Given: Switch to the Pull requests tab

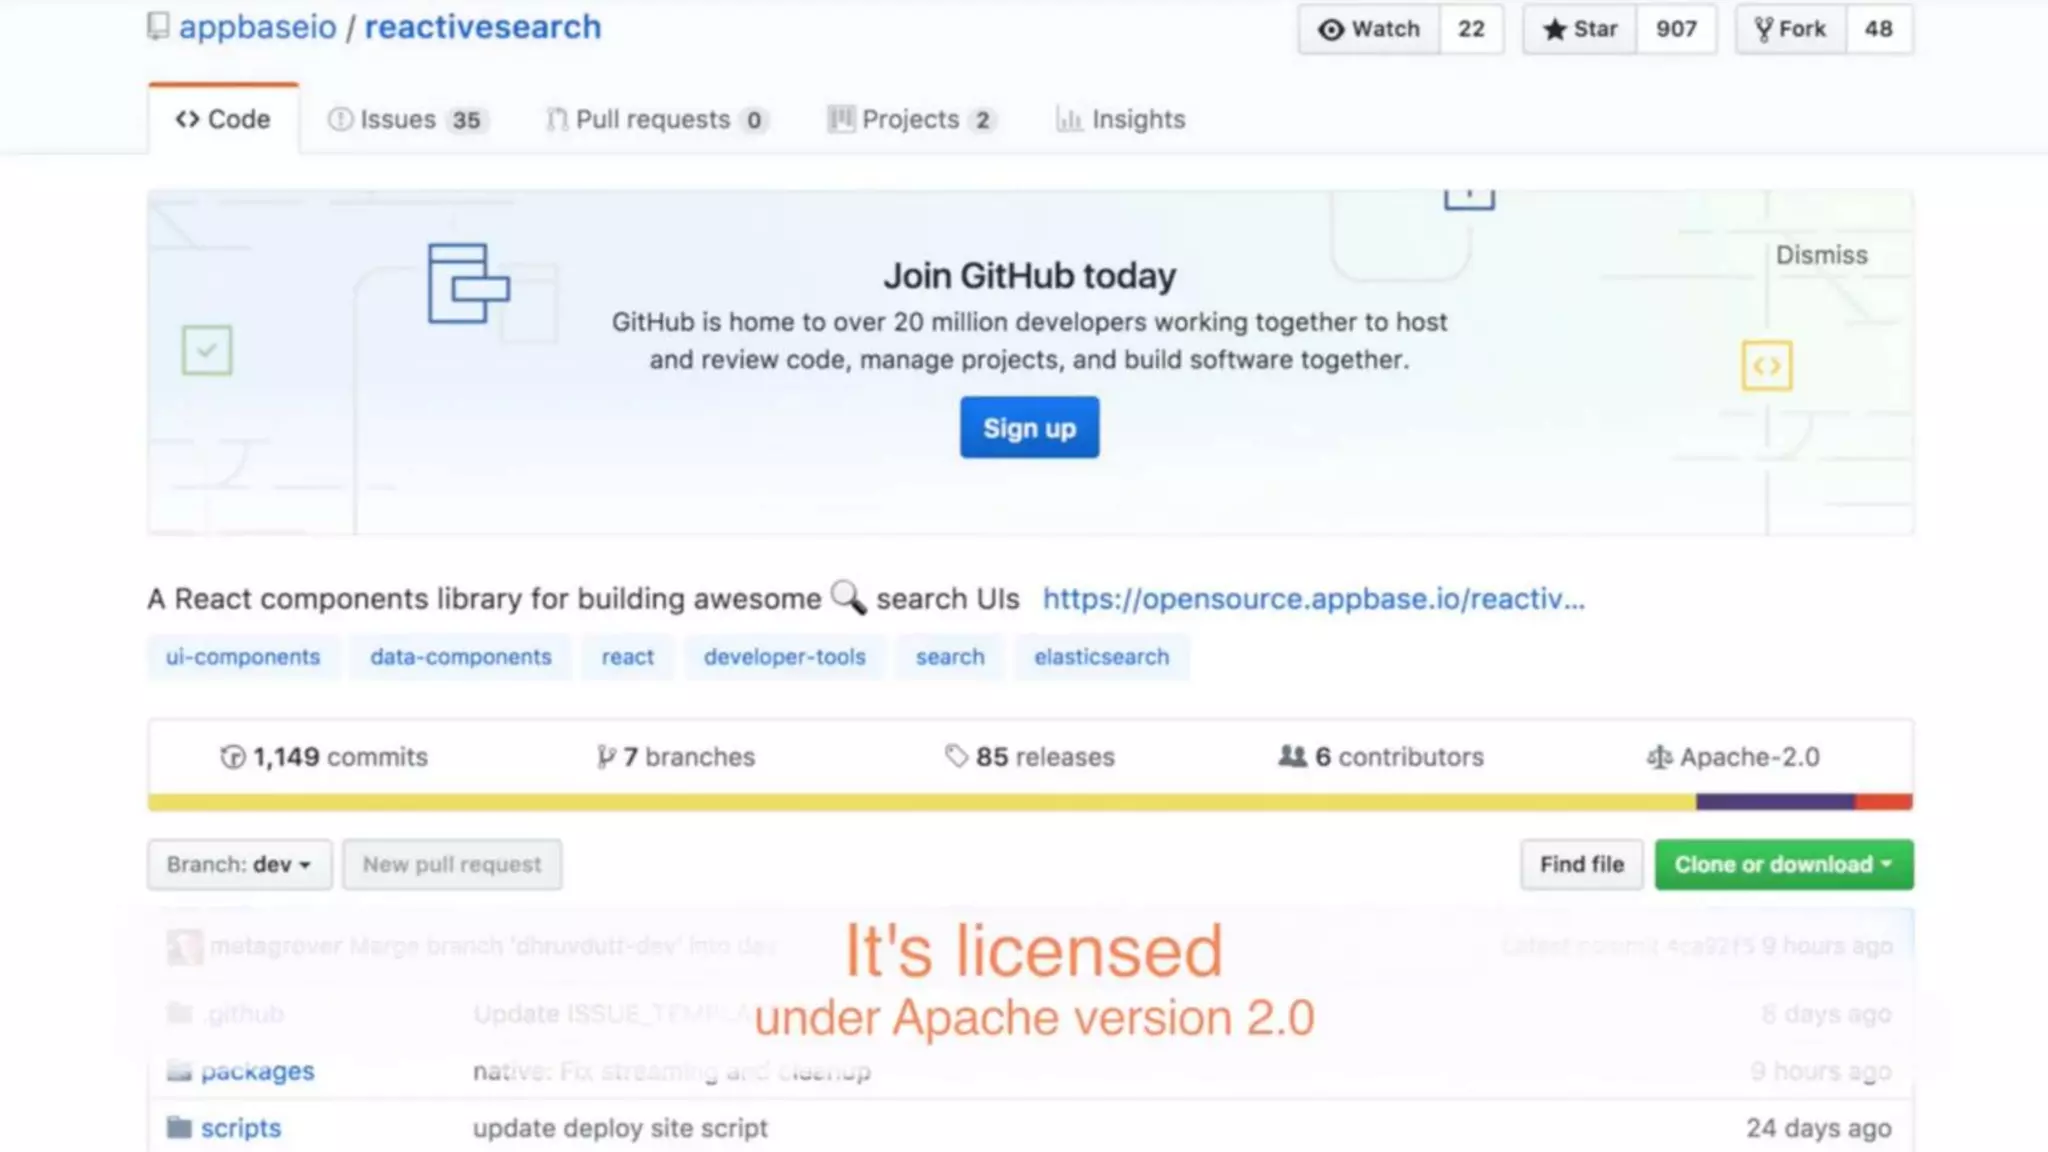Looking at the screenshot, I should 656,120.
